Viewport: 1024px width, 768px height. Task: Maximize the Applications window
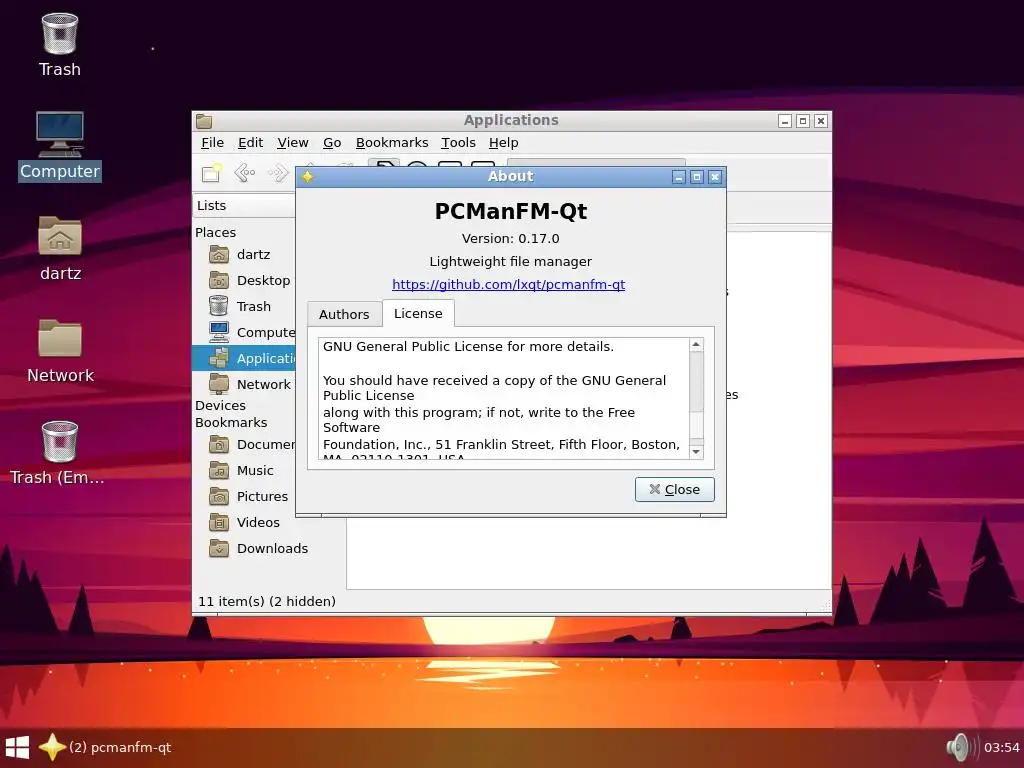point(803,121)
